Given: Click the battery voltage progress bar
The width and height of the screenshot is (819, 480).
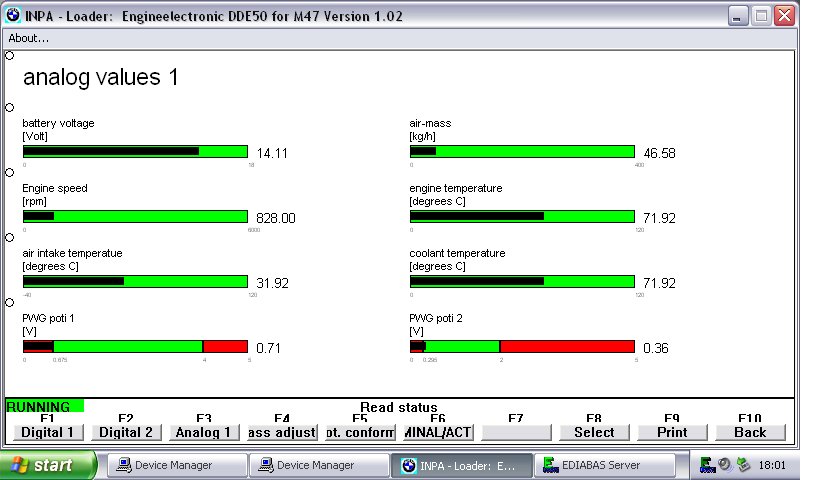Looking at the screenshot, I should 135,151.
